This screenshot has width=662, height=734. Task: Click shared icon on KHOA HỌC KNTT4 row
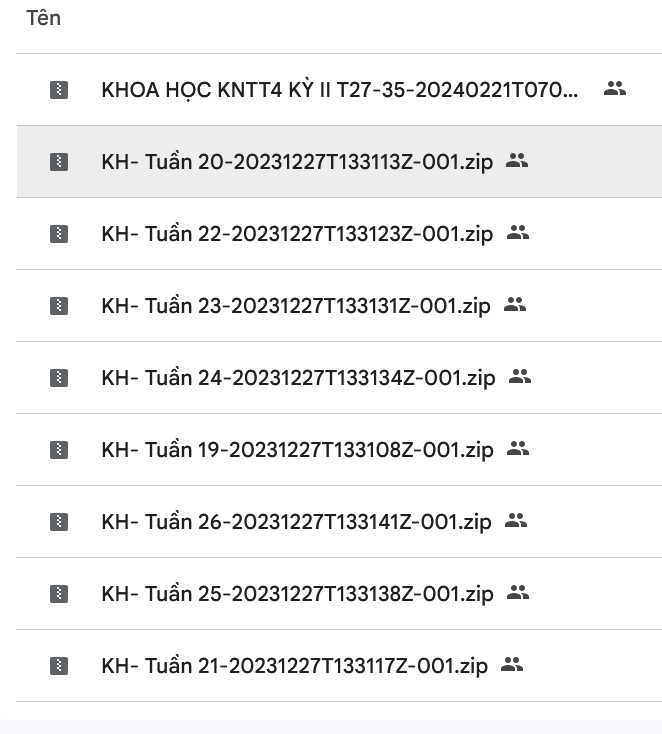coord(615,89)
